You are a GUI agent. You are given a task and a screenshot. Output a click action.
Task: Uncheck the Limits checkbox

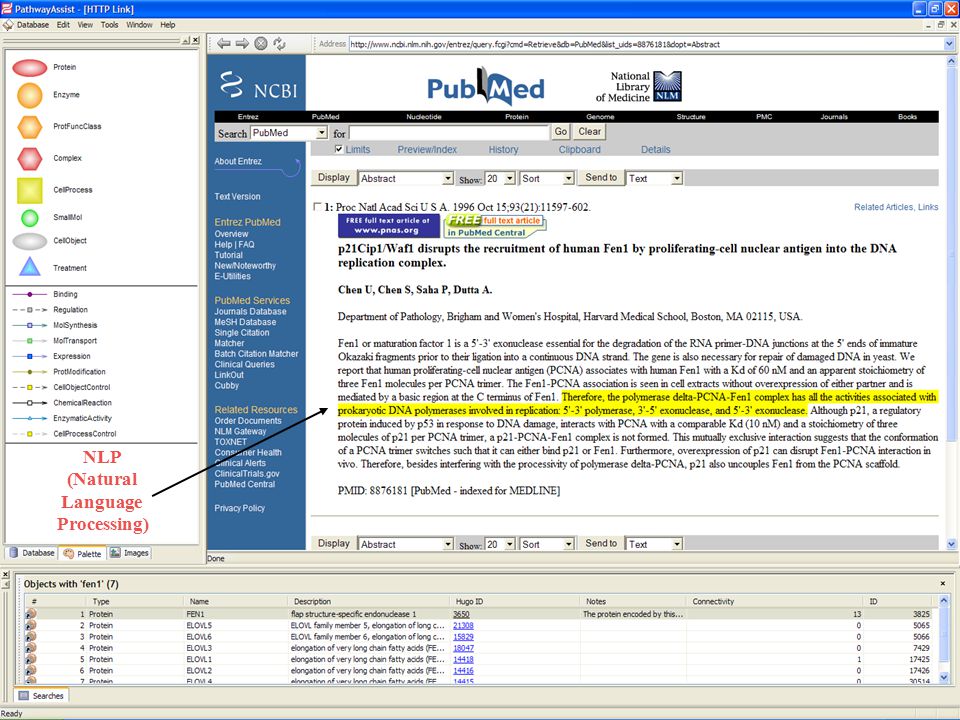339,149
